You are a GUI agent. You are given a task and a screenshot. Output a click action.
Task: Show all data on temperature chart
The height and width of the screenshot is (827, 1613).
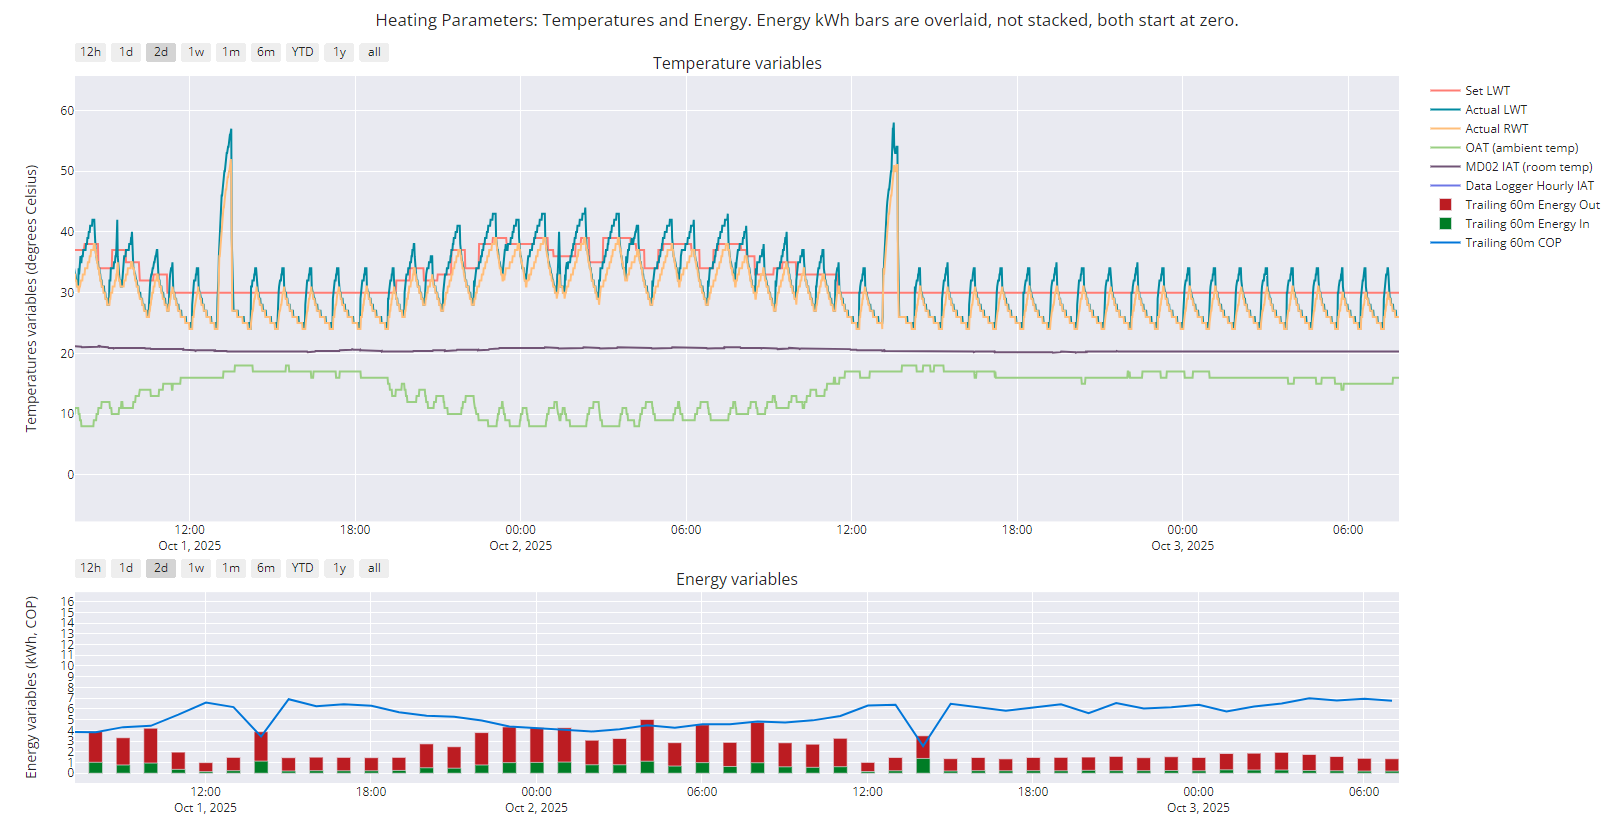pyautogui.click(x=374, y=52)
